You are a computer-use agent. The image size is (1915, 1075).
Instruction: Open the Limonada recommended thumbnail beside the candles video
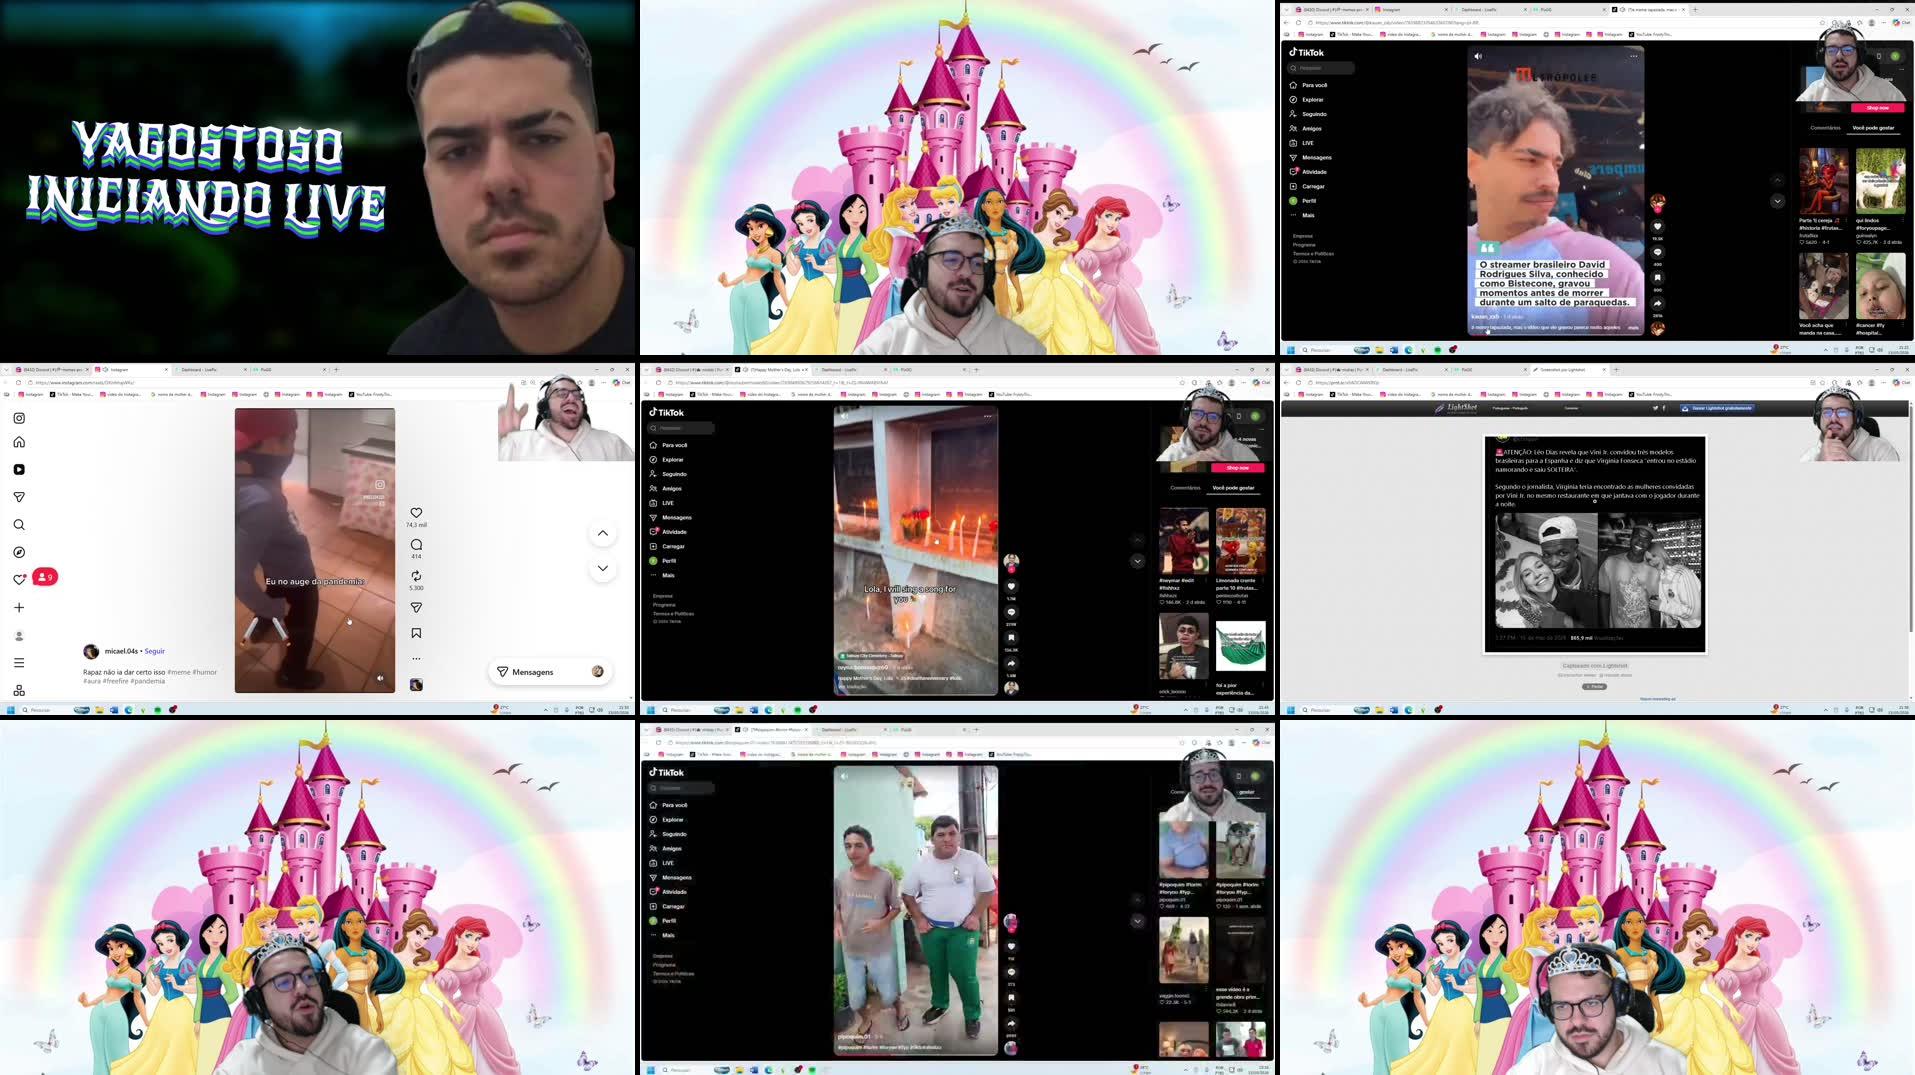pyautogui.click(x=1240, y=540)
